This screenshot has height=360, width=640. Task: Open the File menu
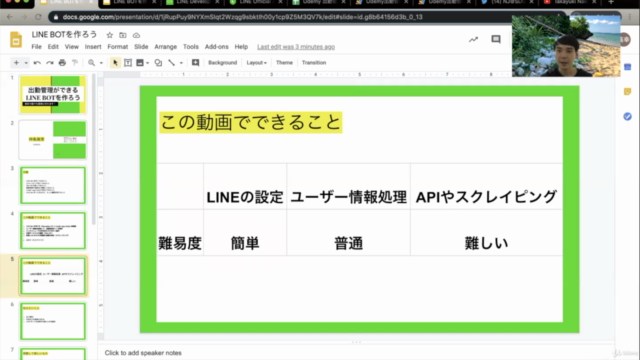pyautogui.click(x=36, y=47)
